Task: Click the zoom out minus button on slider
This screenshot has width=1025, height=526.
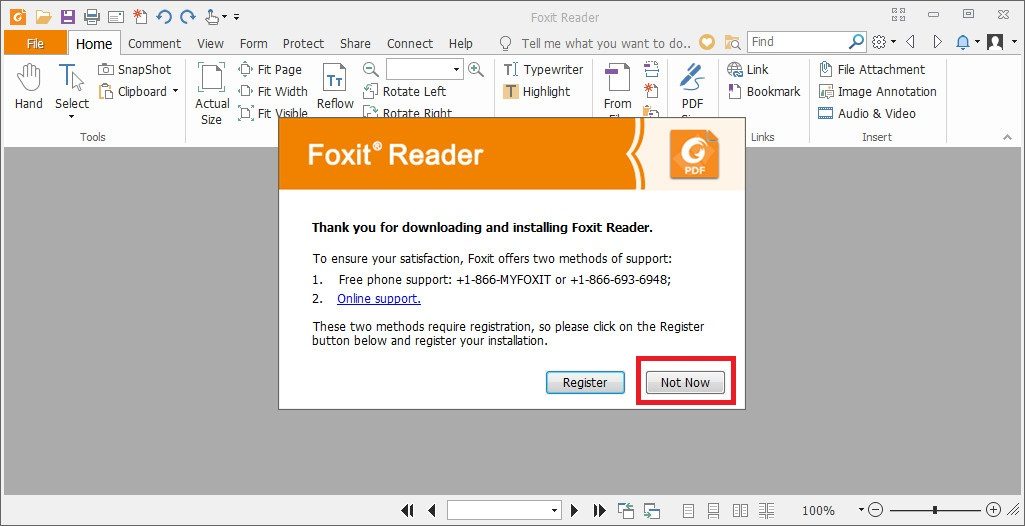Action: (x=876, y=510)
